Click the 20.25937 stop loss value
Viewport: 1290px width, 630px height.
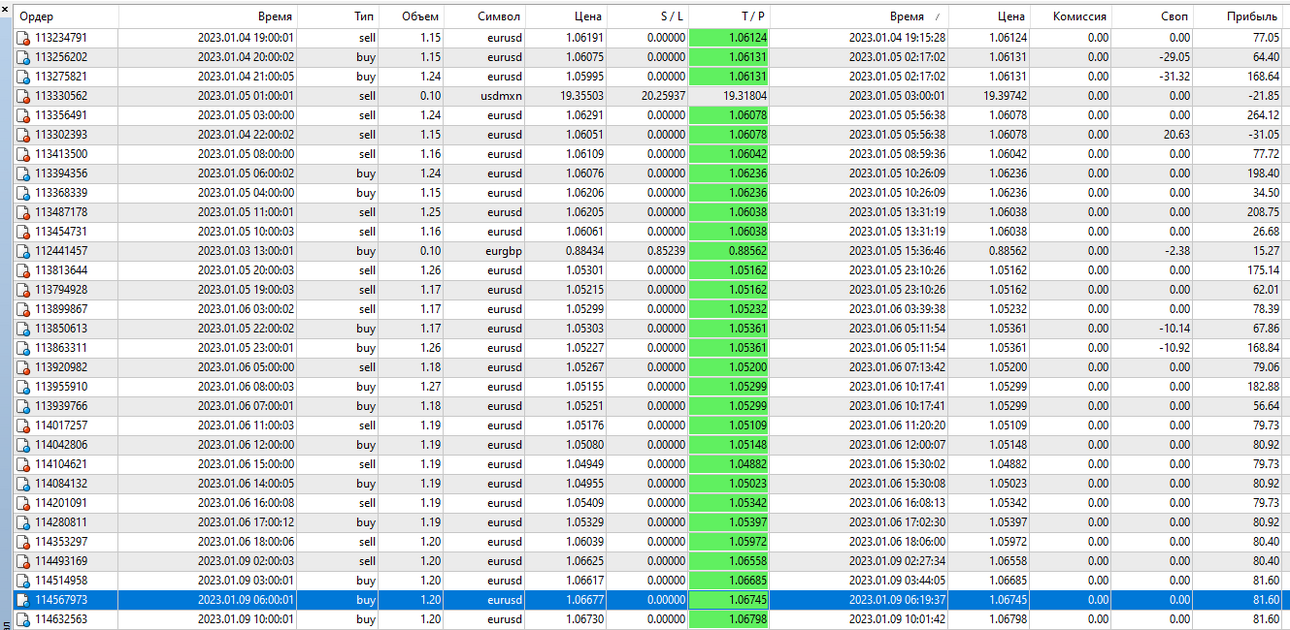point(663,96)
